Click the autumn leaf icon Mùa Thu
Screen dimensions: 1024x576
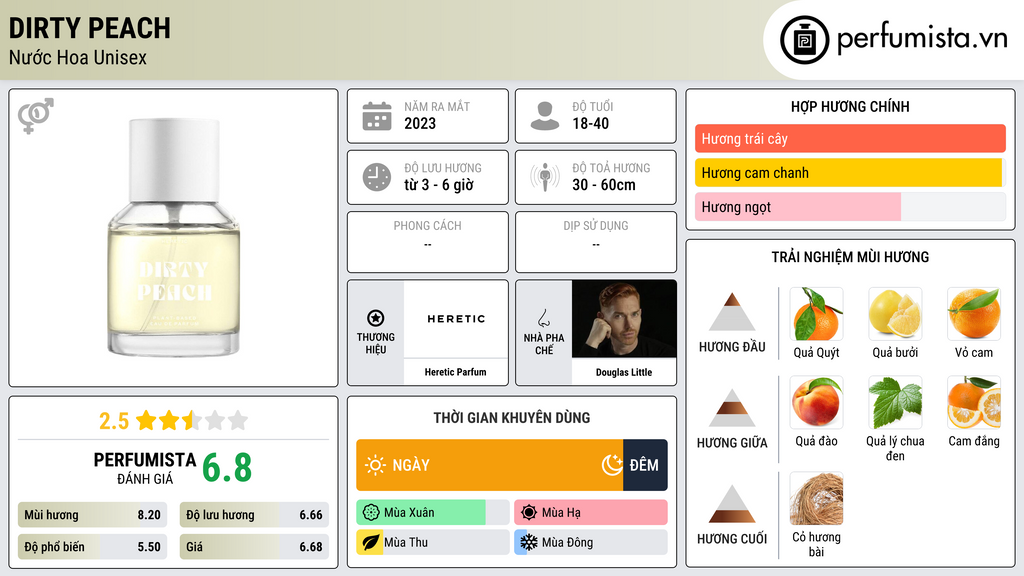(x=371, y=543)
